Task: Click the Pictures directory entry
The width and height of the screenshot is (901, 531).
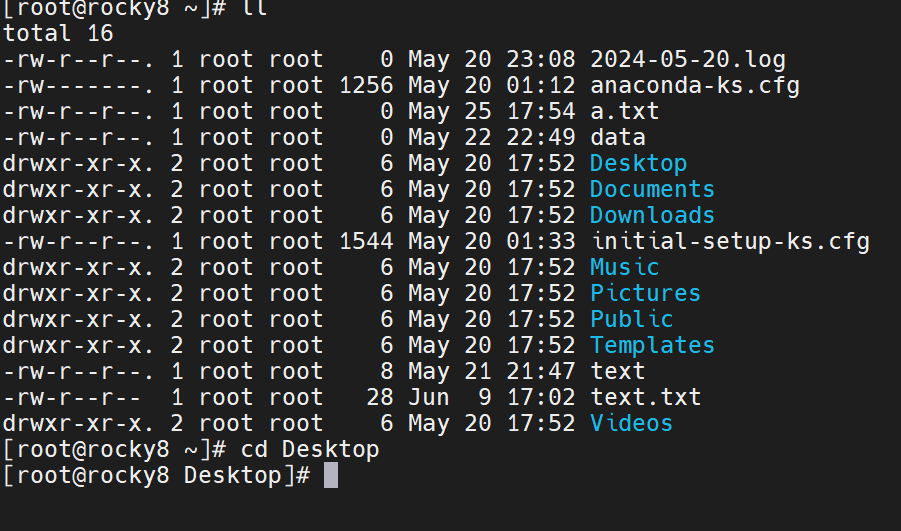Action: (645, 293)
